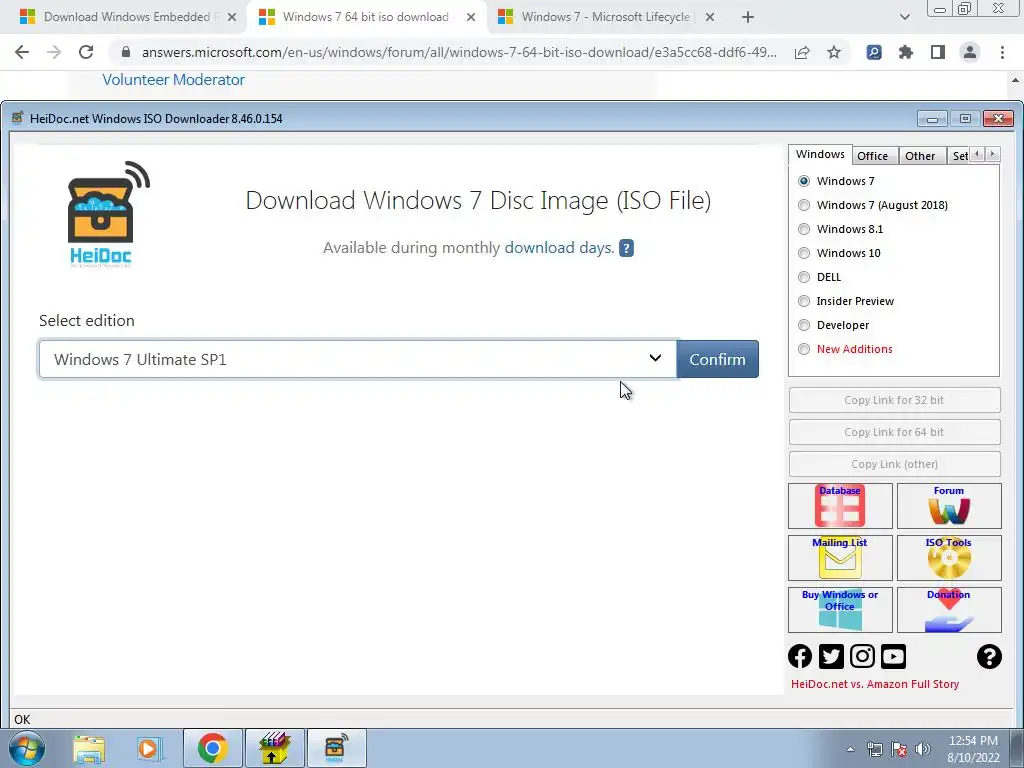The image size is (1024, 768).
Task: Select Windows 7 (August 2018) option
Action: point(804,205)
